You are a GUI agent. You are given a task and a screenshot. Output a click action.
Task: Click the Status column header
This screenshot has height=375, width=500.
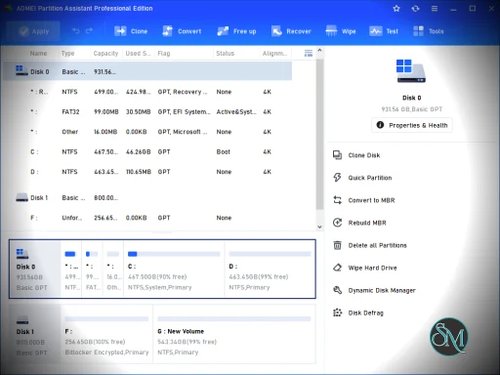point(225,53)
